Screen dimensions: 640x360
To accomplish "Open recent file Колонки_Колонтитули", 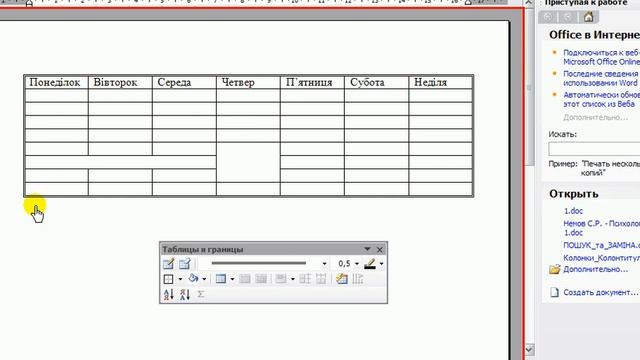I will click(x=602, y=258).
